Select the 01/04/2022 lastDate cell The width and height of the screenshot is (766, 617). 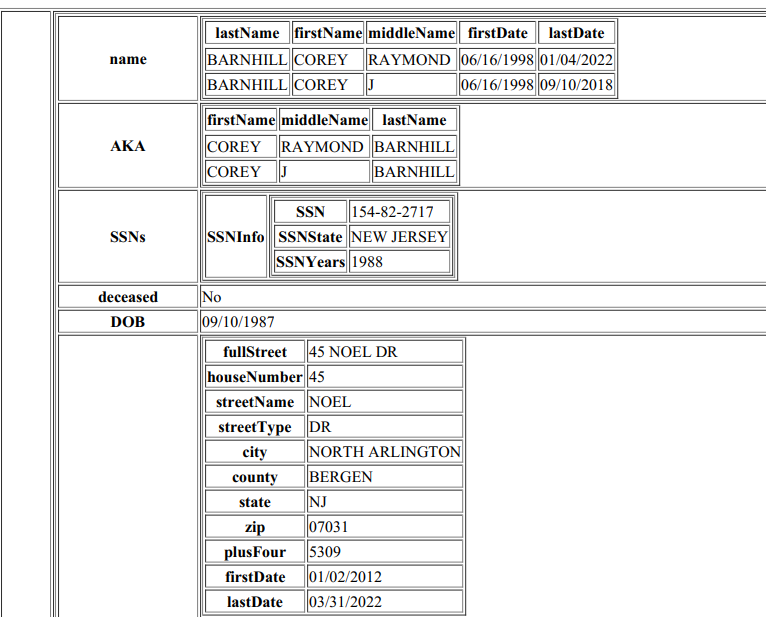(x=576, y=60)
